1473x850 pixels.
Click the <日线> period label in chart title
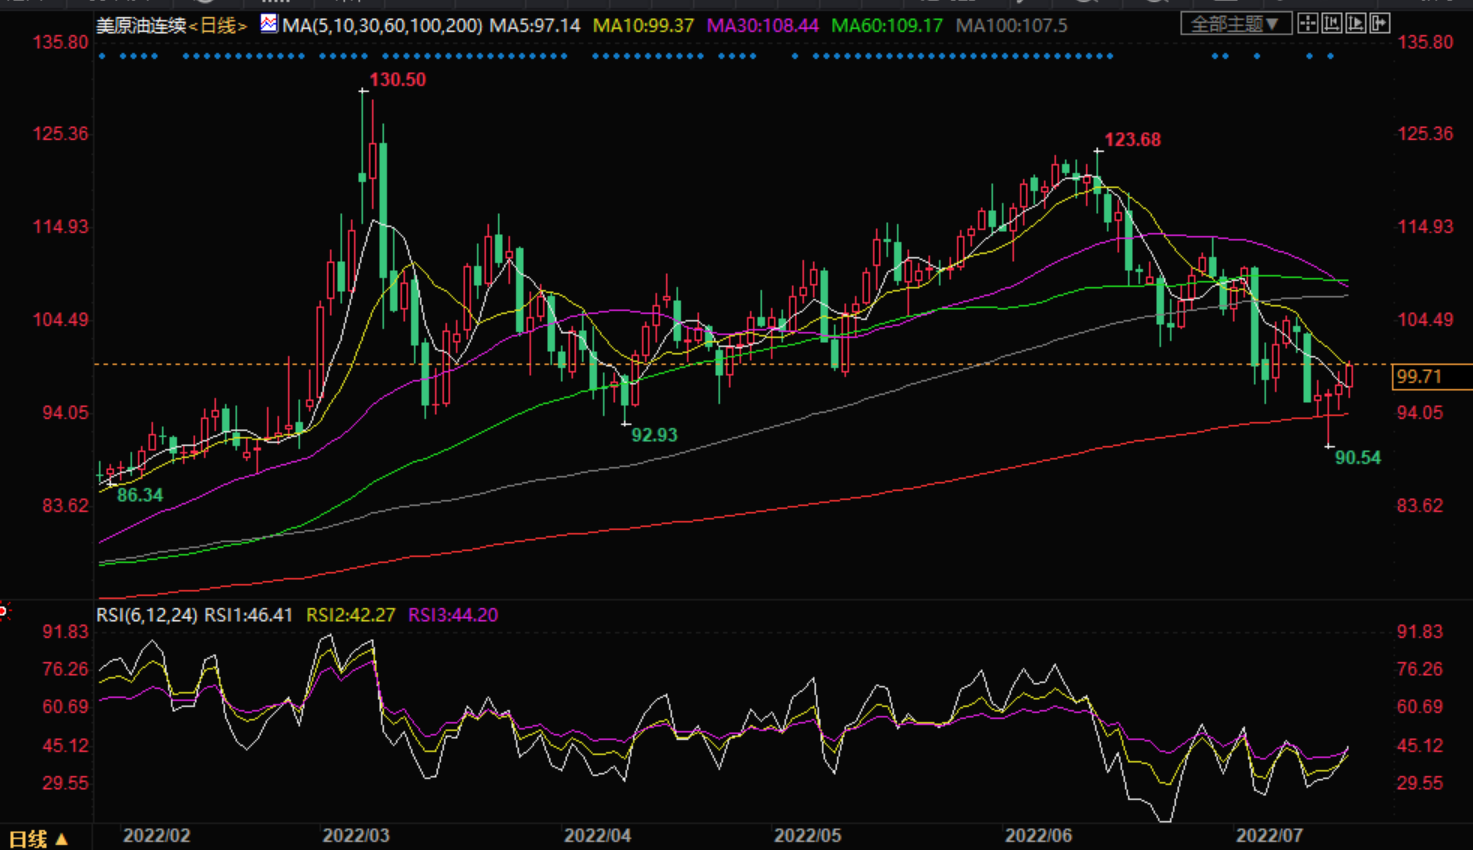[x=218, y=25]
